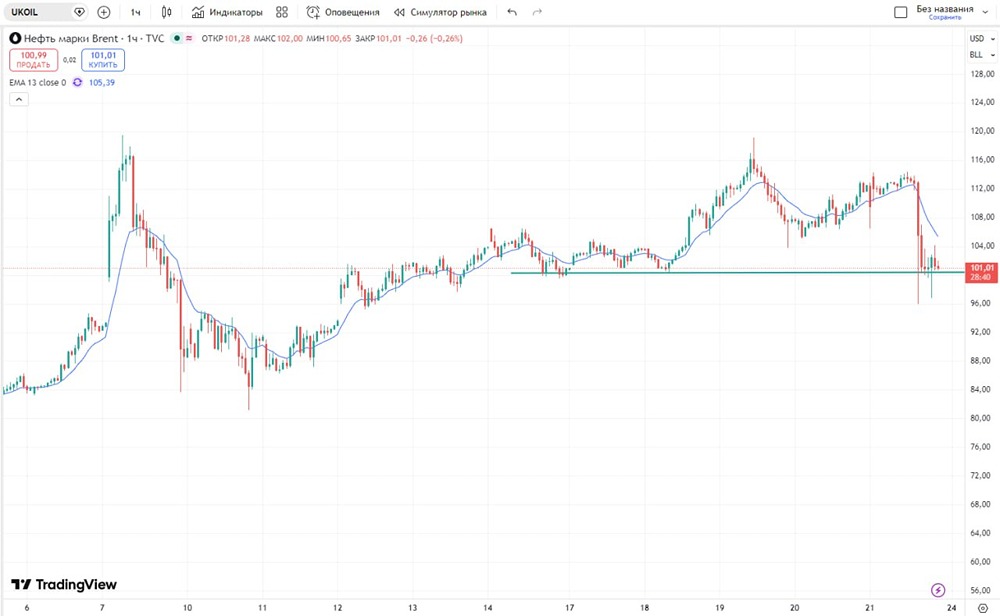Toggle the layout setup square box
The image size is (1000, 616).
pyautogui.click(x=899, y=12)
